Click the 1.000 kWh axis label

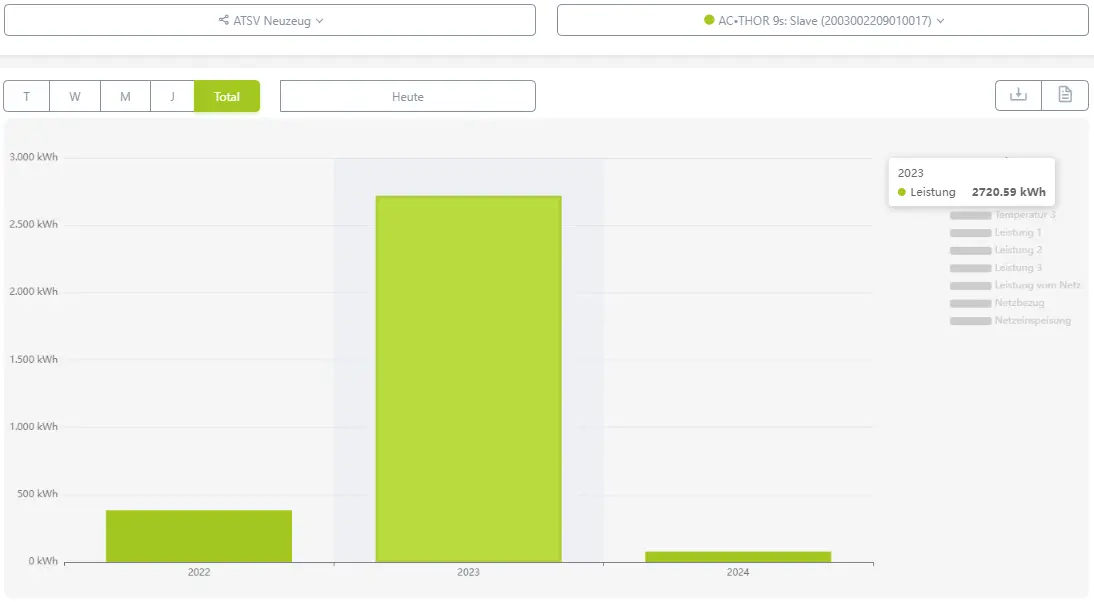point(33,426)
